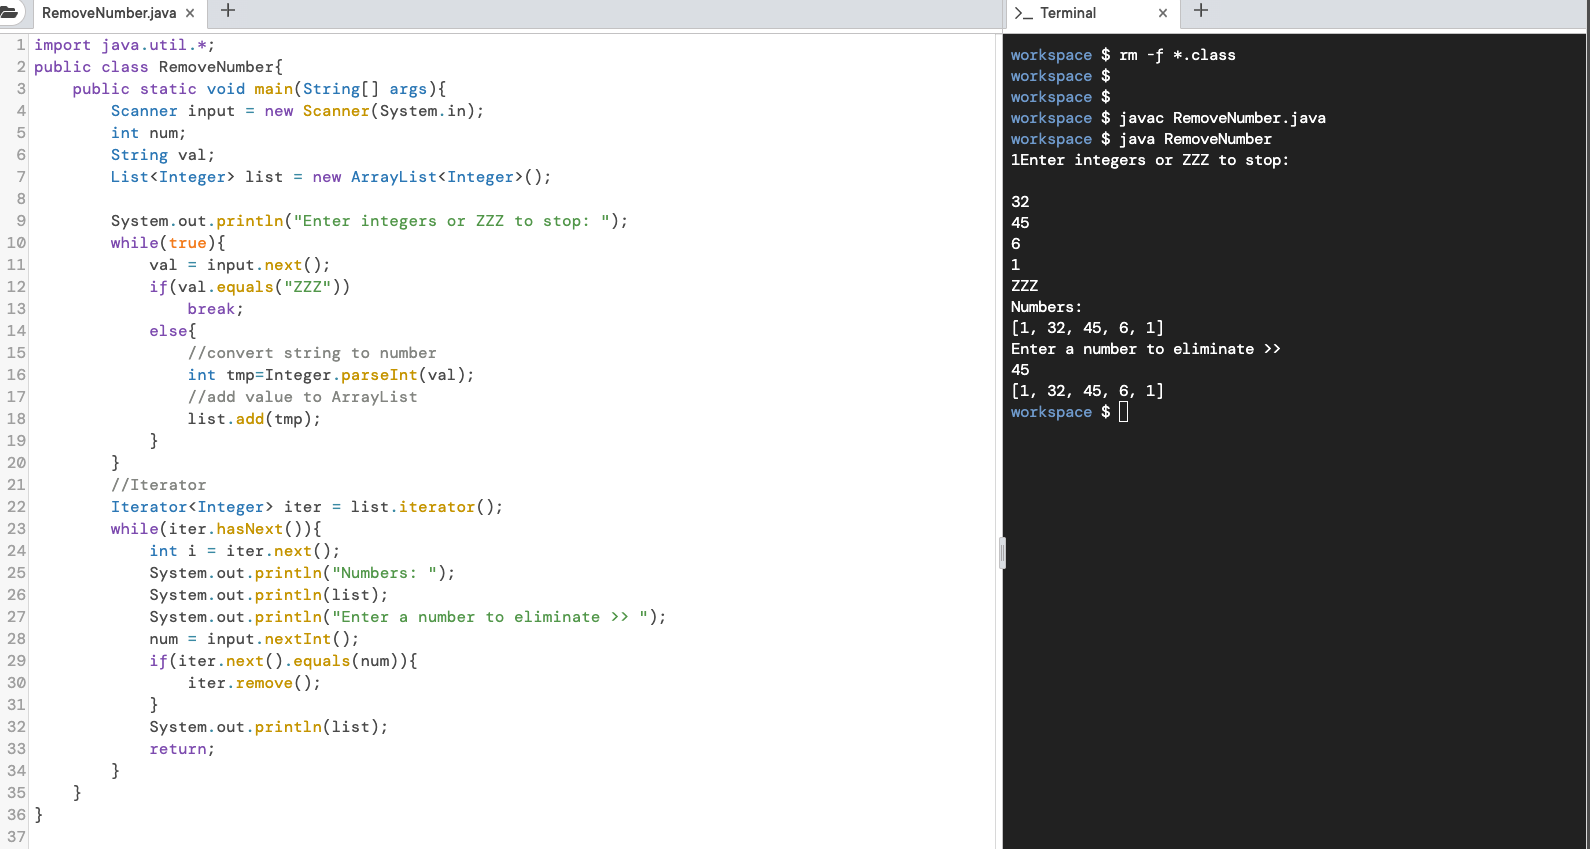This screenshot has width=1590, height=849.
Task: Click 'int tmp=Integer.parseInt(val);' line
Action: pos(331,375)
